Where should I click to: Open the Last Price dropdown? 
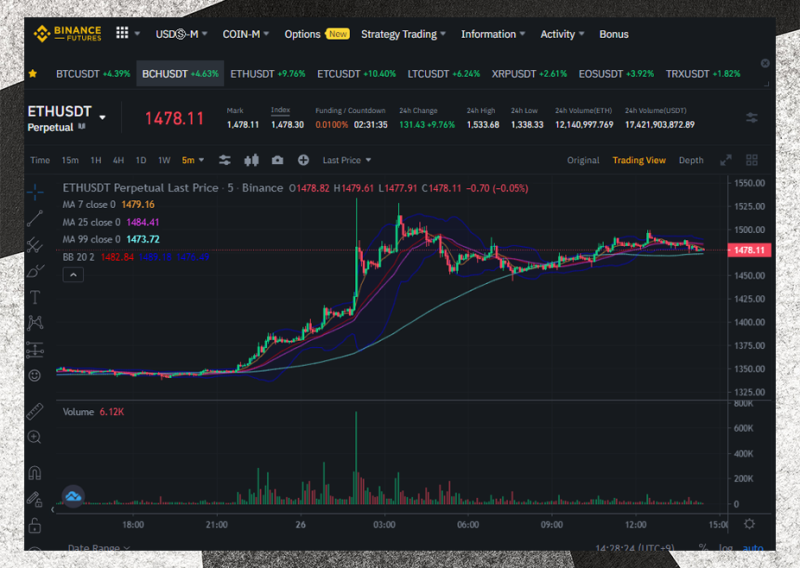click(x=346, y=160)
